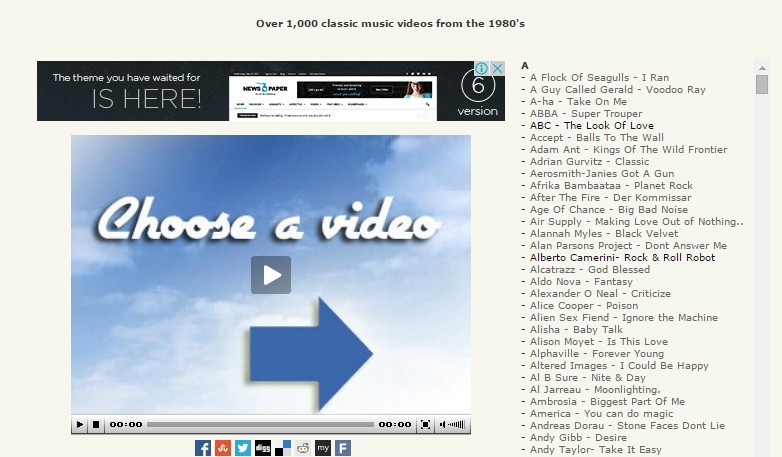Viewport: 782px width, 457px height.
Task: Click the small play icon in control bar
Action: click(80, 425)
